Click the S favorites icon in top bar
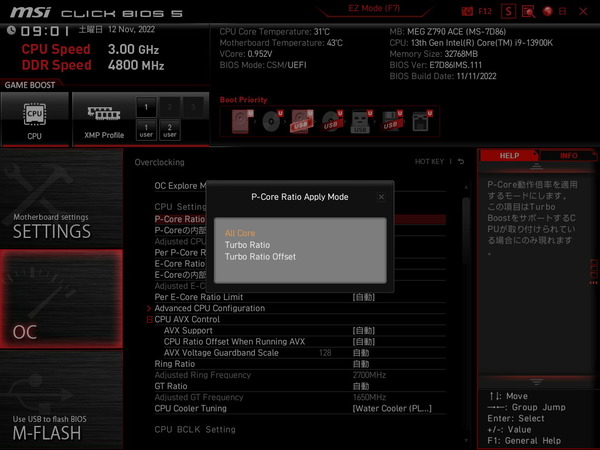Screen dimensions: 600x450 [508, 11]
